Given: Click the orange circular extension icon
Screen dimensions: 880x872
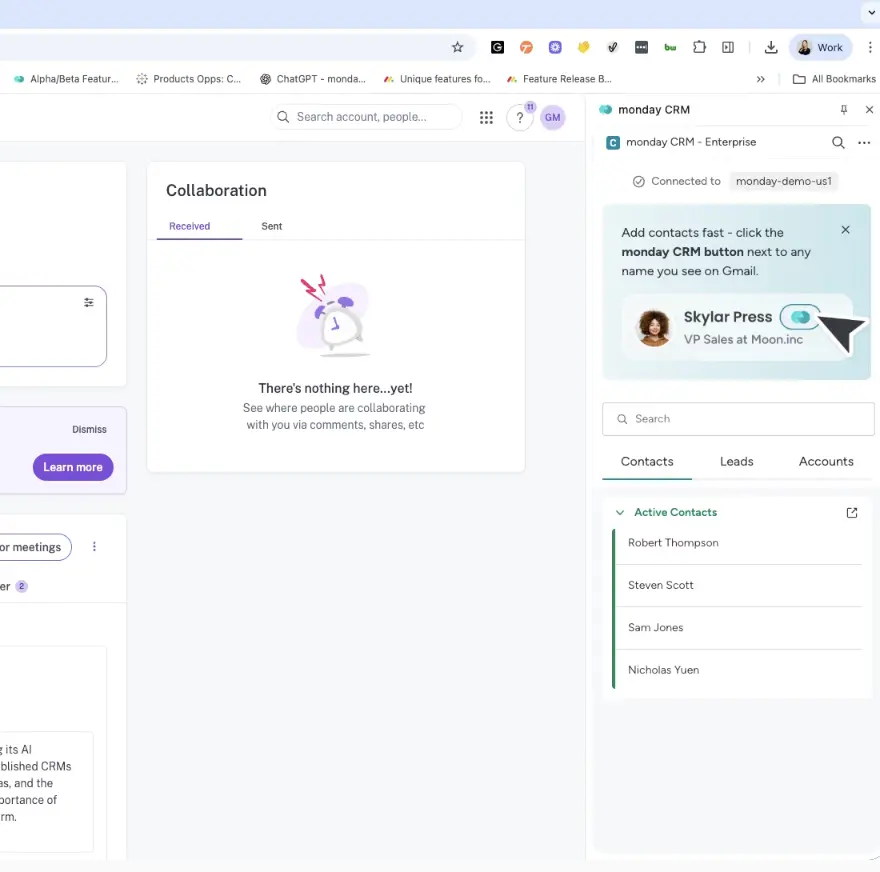Looking at the screenshot, I should pos(526,47).
